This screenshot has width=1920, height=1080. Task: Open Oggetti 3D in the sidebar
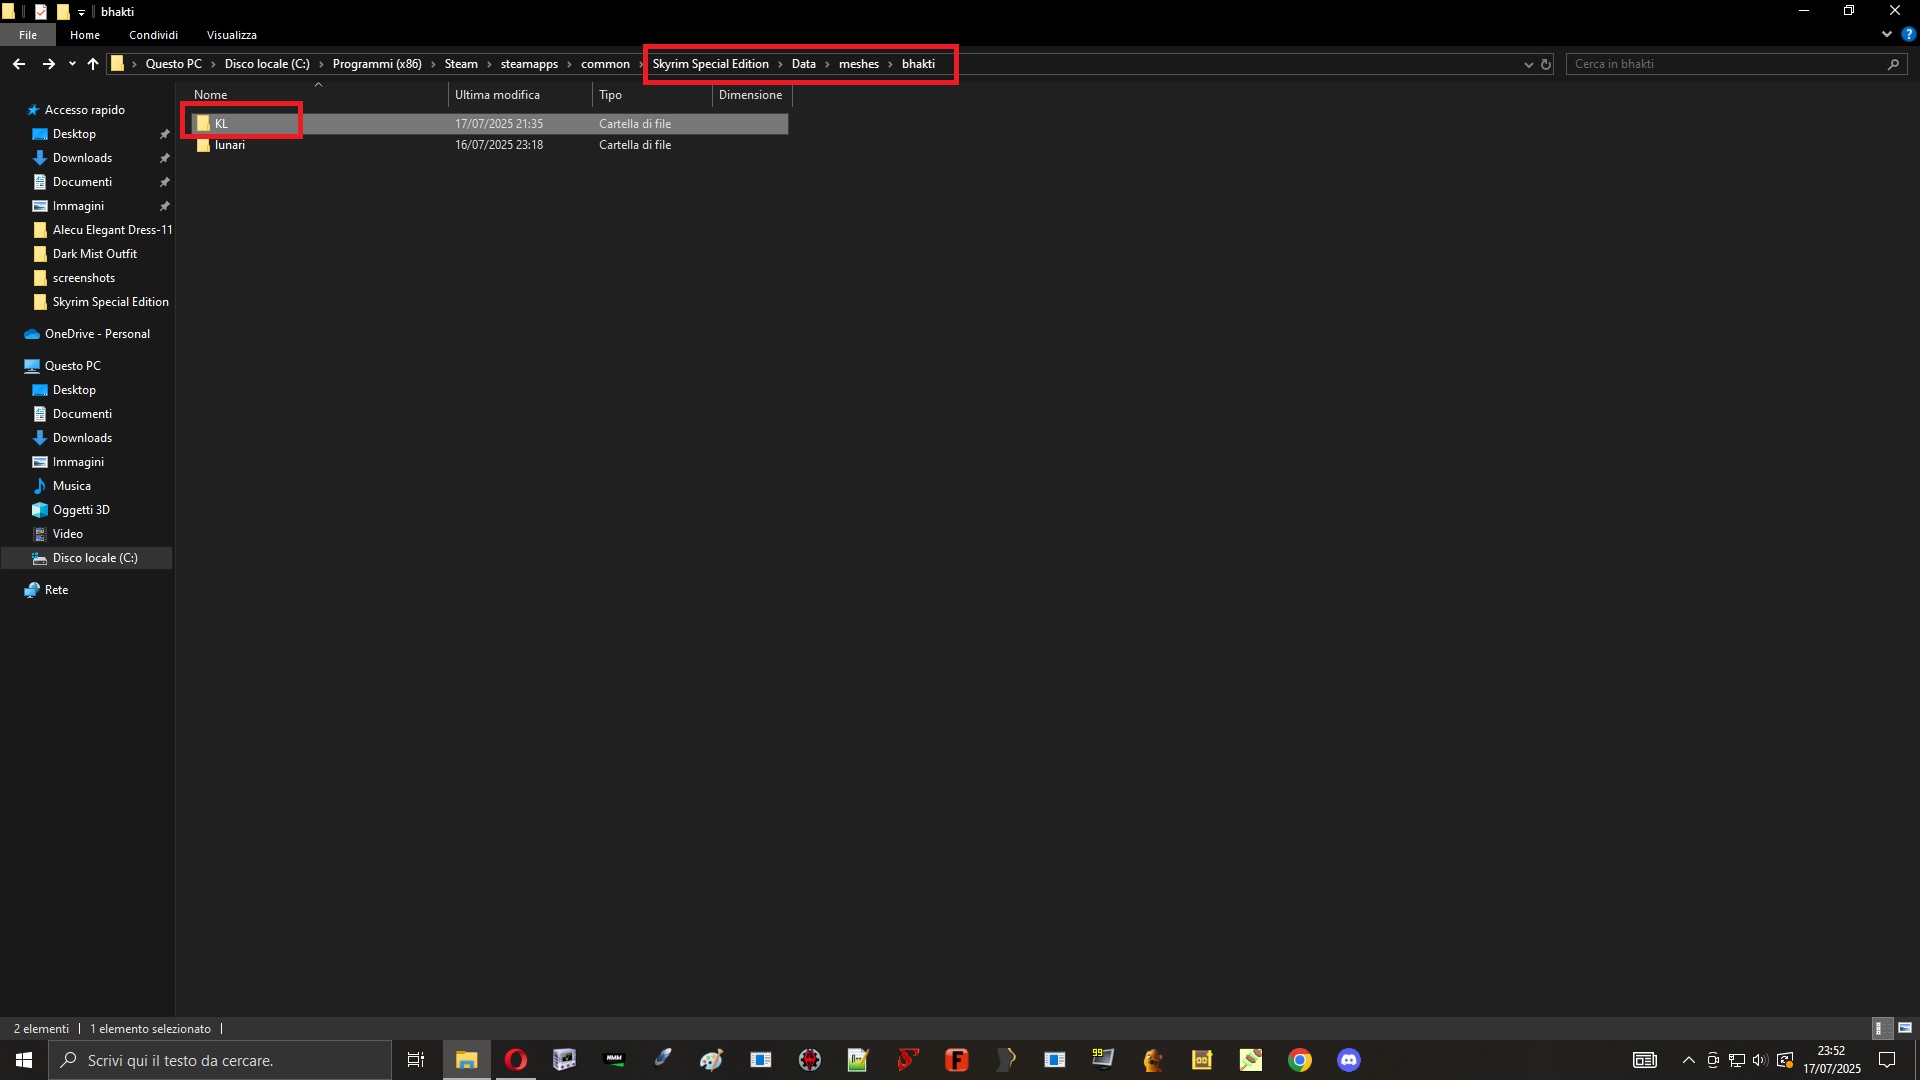click(81, 510)
